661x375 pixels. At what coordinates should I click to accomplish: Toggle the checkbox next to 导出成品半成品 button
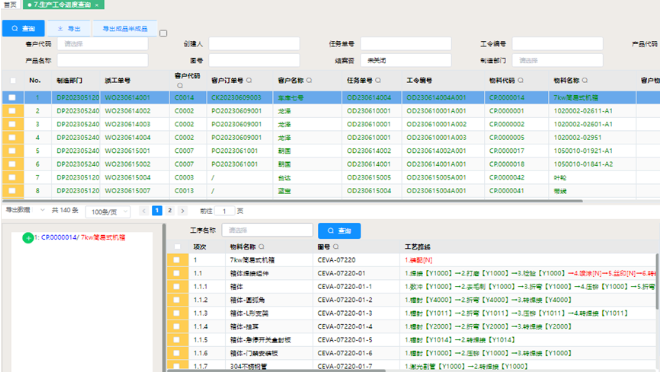click(163, 33)
